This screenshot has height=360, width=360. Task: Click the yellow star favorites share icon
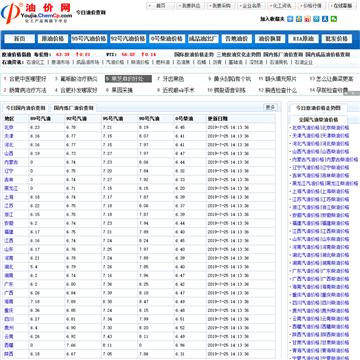pos(299,19)
